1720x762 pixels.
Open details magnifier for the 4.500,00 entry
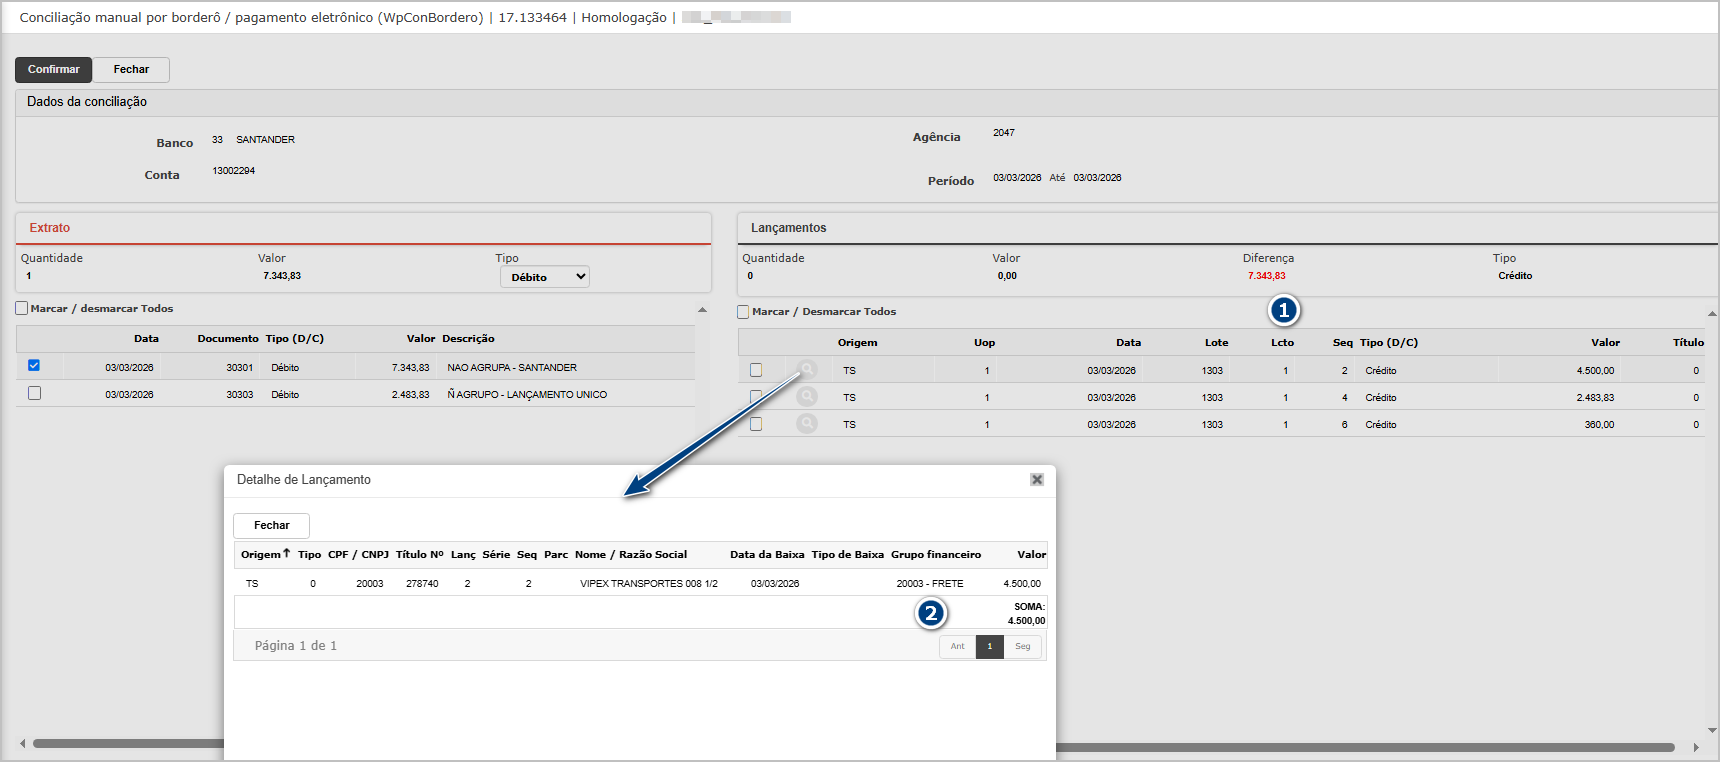click(x=807, y=370)
